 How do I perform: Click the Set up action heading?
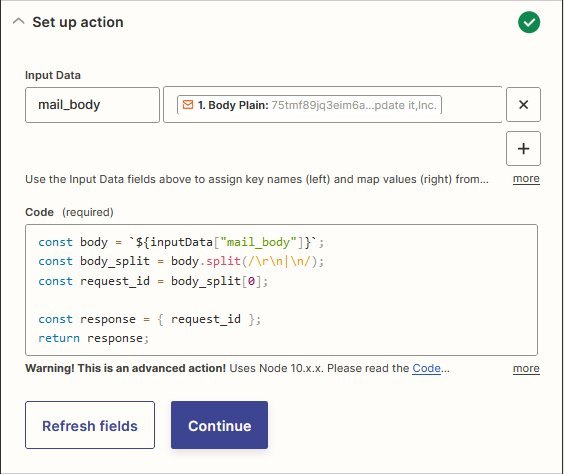coord(78,22)
